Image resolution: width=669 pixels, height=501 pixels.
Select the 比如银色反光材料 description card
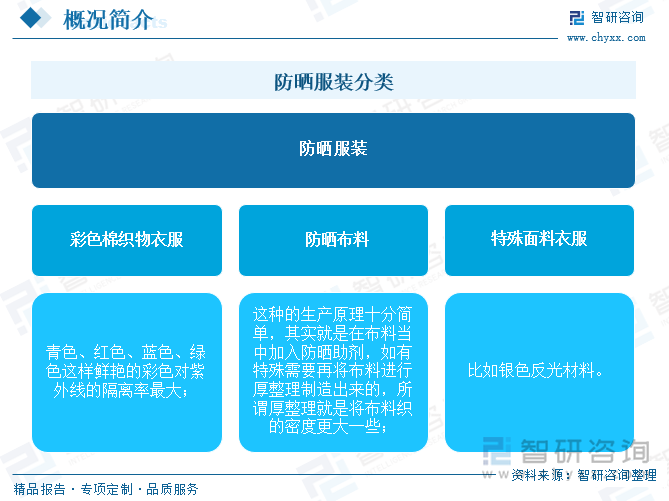pyautogui.click(x=539, y=372)
